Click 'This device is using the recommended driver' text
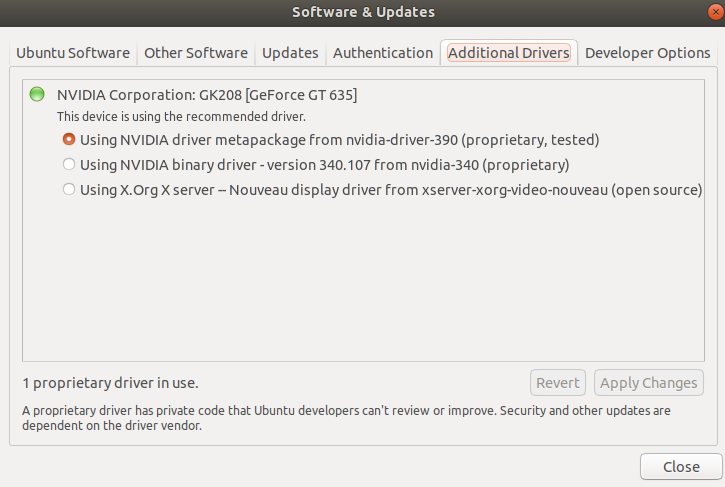The width and height of the screenshot is (725, 487). pos(181,117)
